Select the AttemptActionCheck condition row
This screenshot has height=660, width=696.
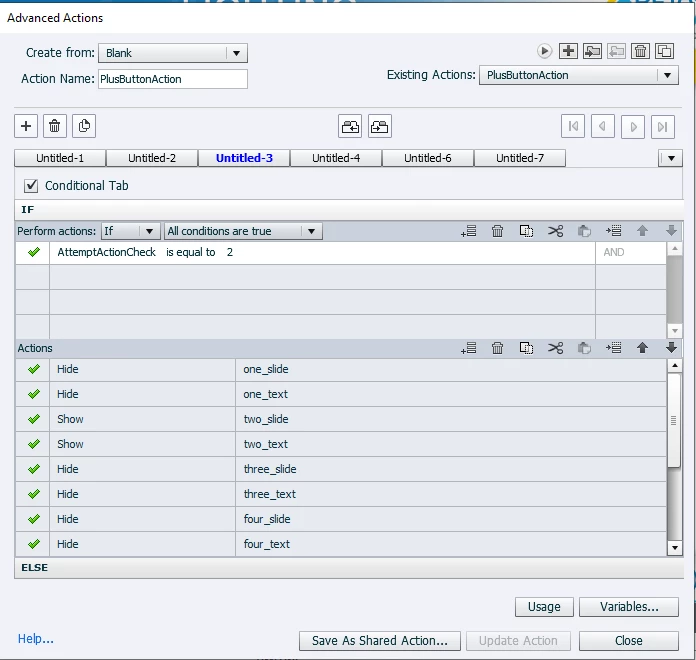[x=341, y=253]
